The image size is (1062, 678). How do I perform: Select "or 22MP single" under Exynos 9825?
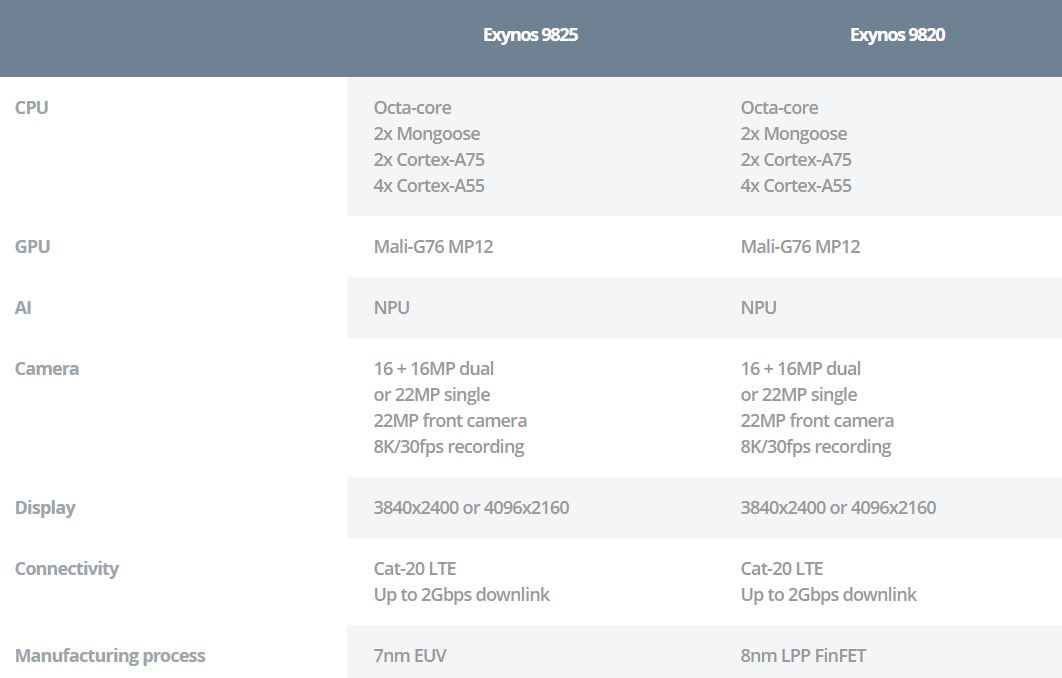(432, 395)
